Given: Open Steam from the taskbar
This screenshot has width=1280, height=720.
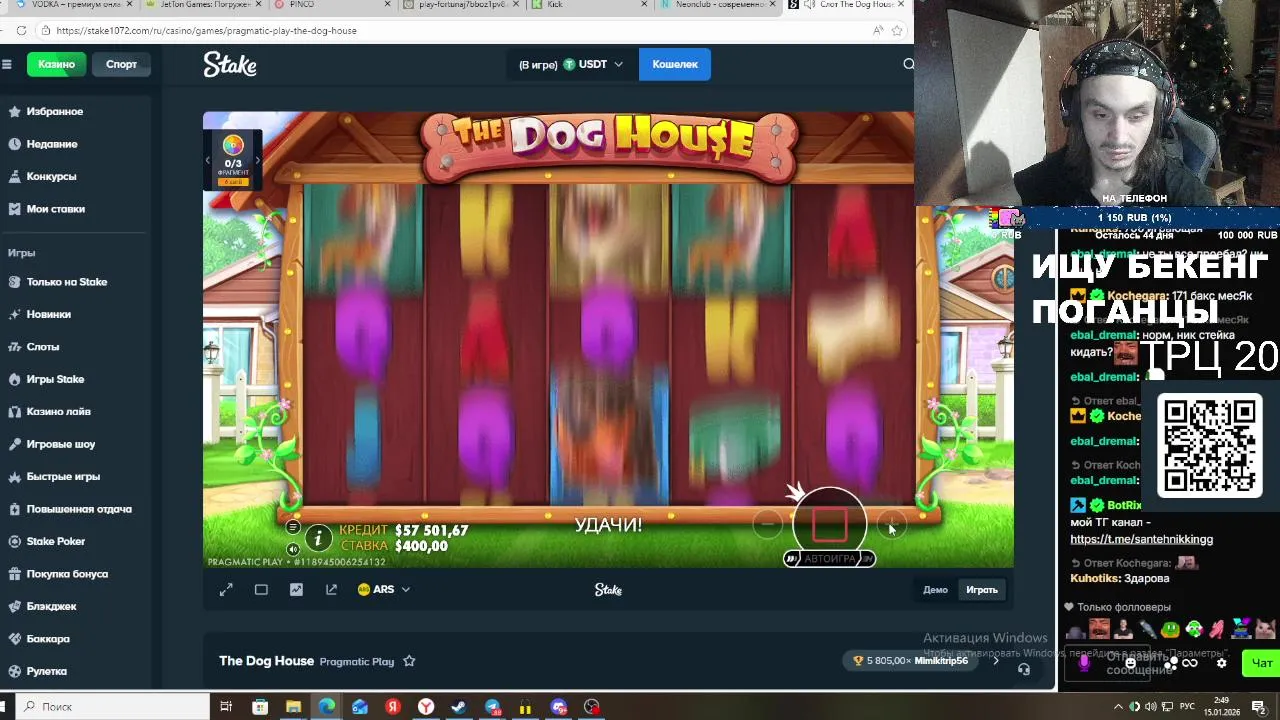Looking at the screenshot, I should click(459, 707).
